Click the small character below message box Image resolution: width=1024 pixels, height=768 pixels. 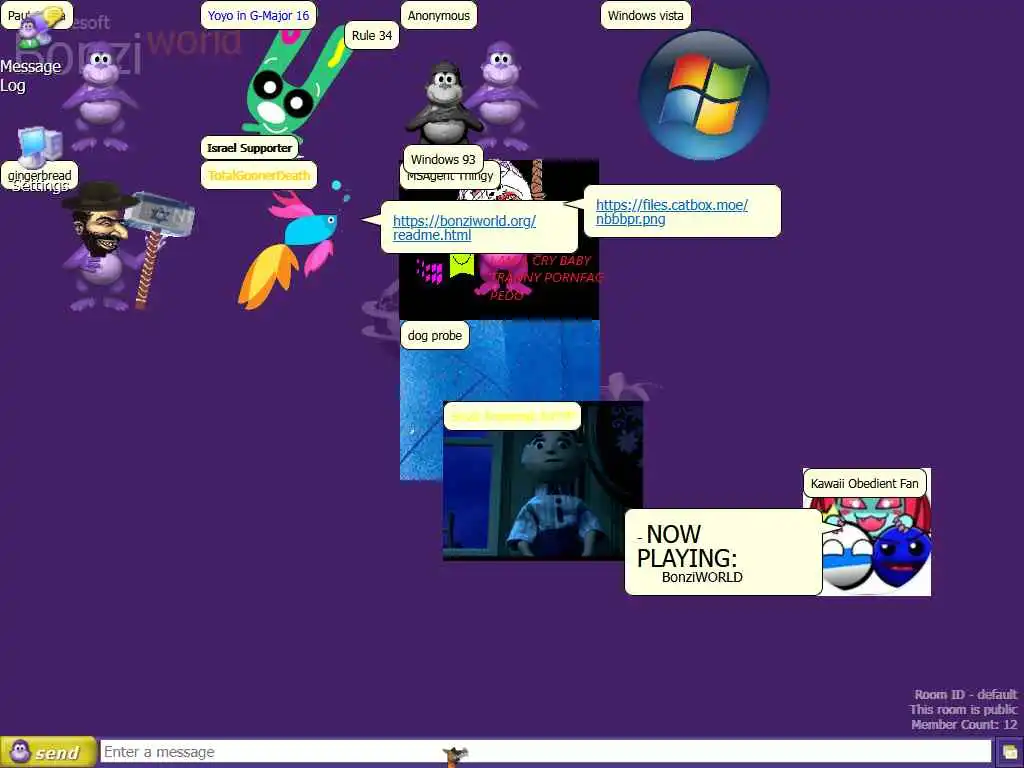(455, 756)
